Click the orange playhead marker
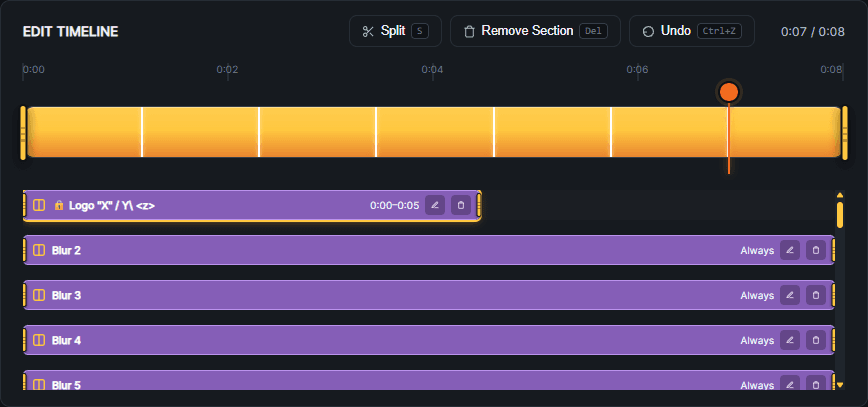 pyautogui.click(x=728, y=92)
